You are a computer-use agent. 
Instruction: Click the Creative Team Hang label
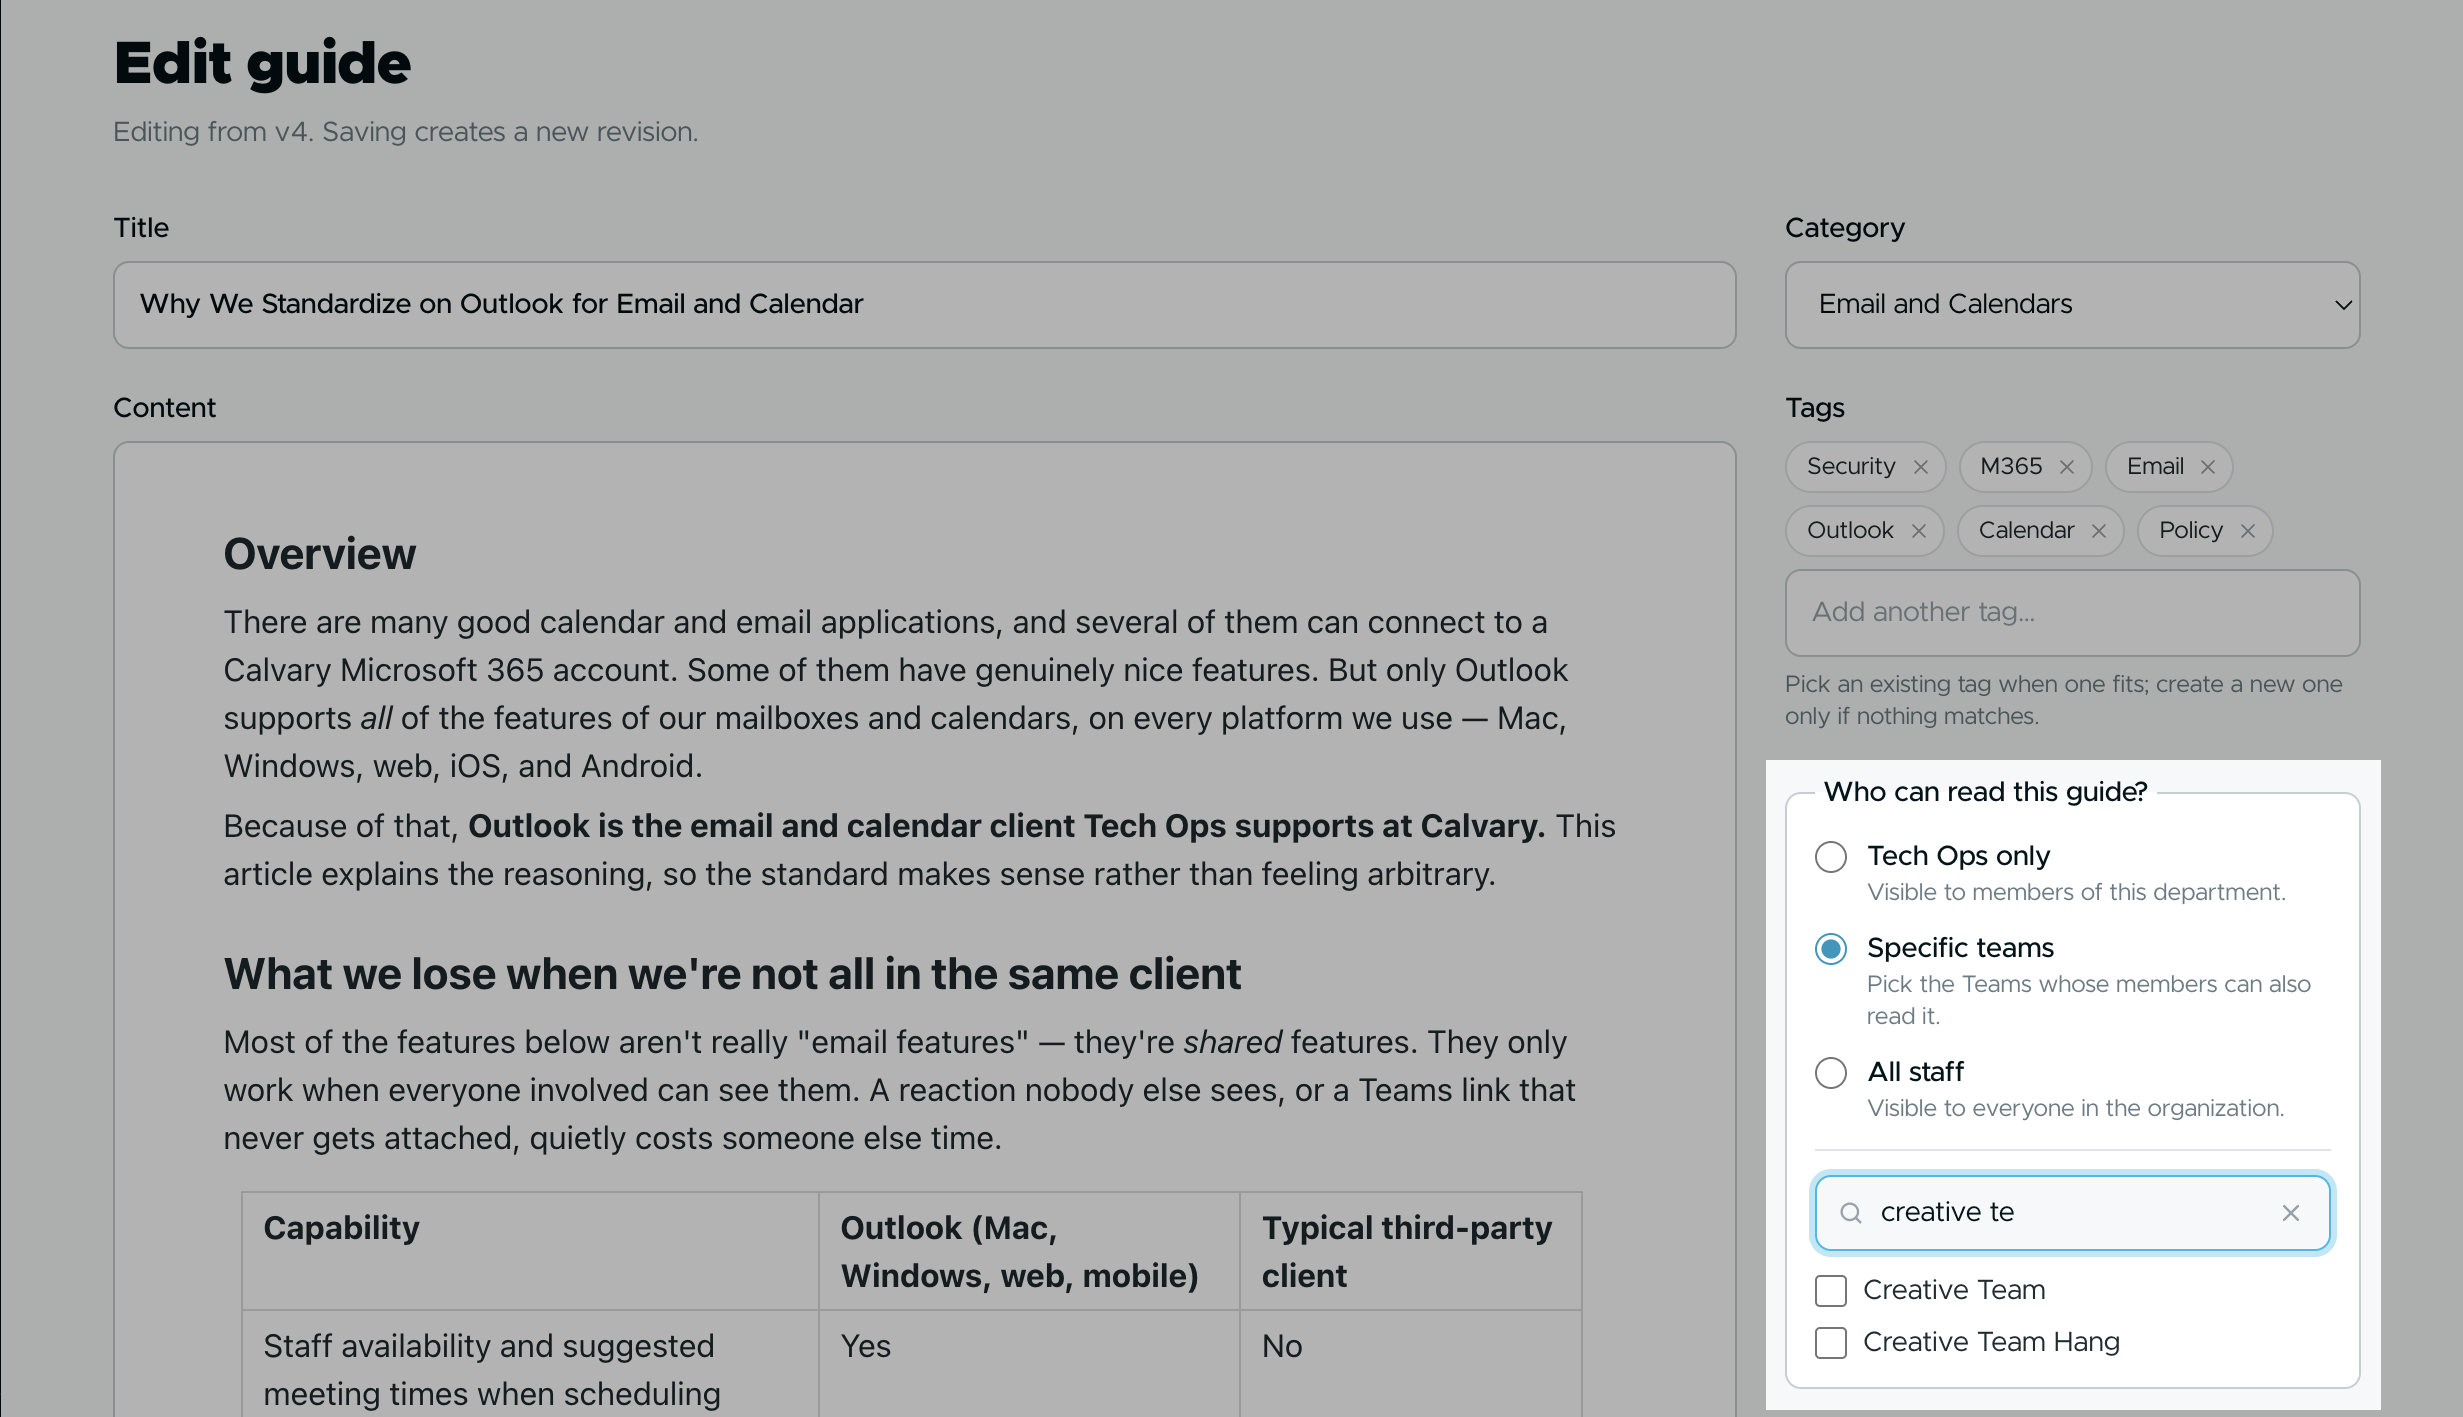(x=1991, y=1342)
